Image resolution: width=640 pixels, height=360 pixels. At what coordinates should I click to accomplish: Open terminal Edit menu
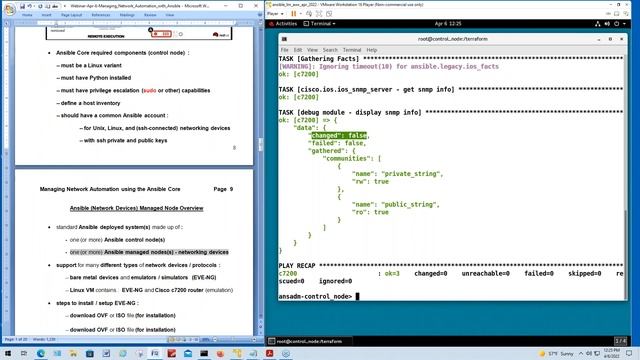(x=298, y=50)
